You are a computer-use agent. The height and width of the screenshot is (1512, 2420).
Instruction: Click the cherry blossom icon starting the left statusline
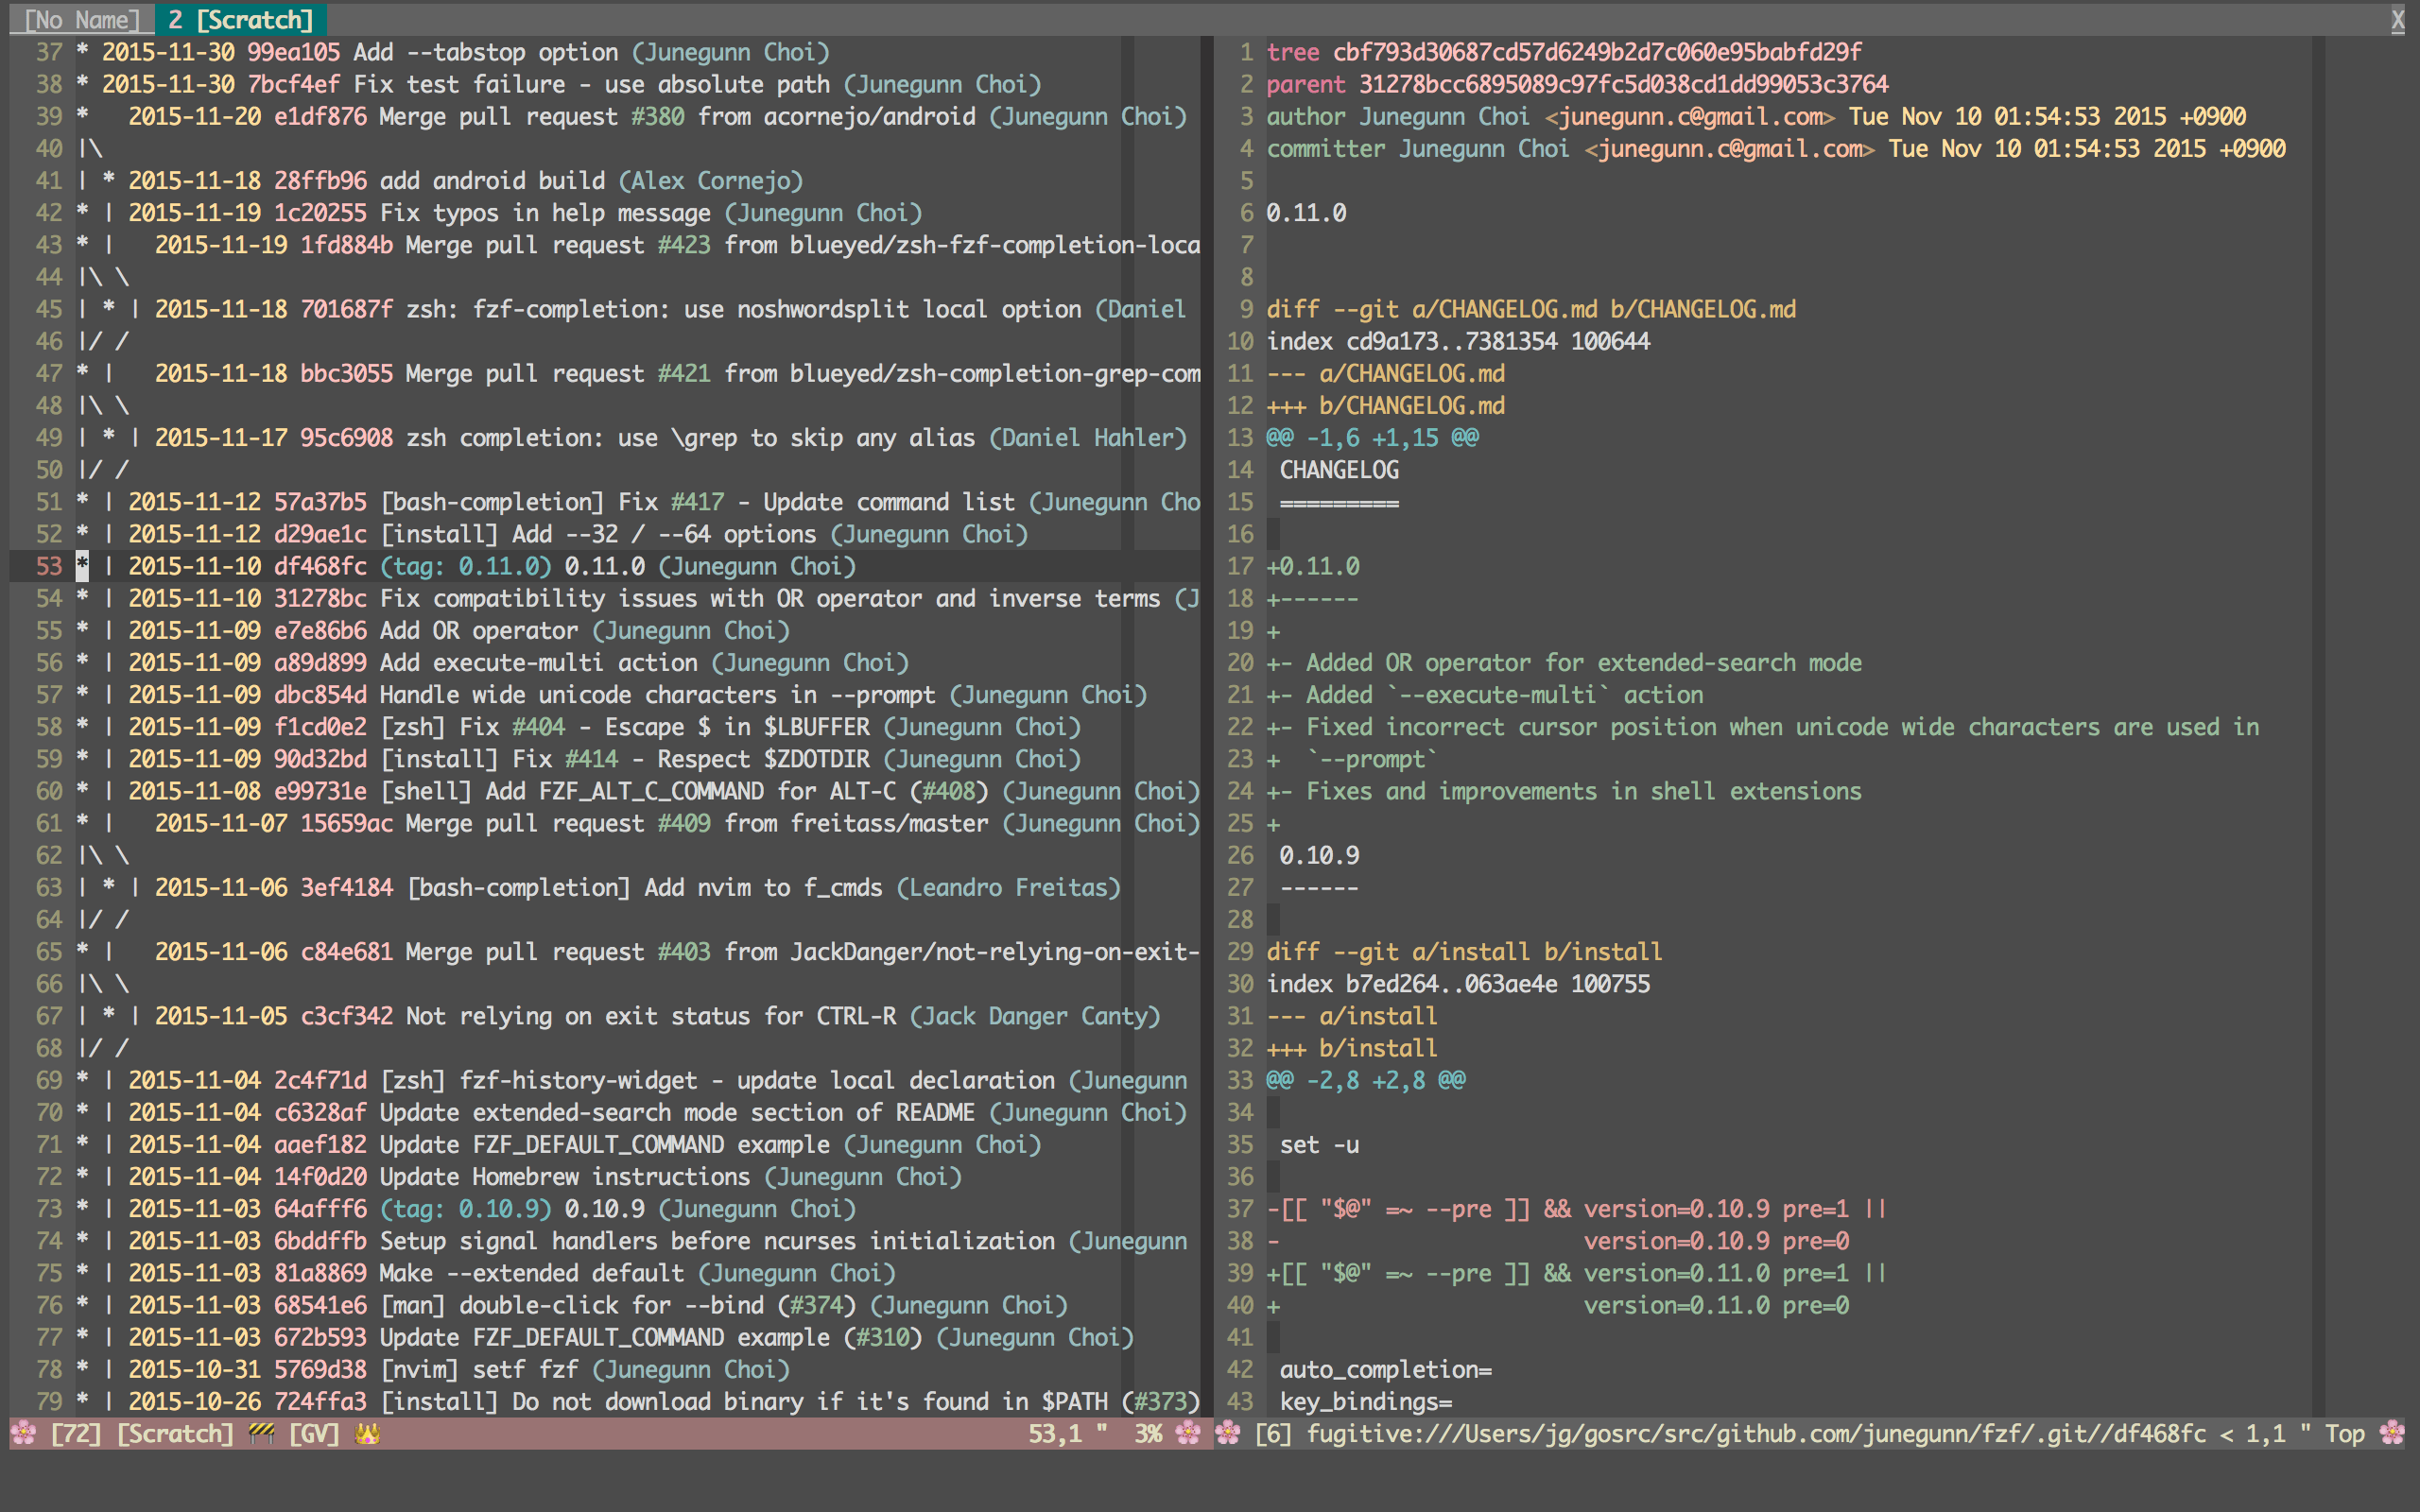[25, 1433]
